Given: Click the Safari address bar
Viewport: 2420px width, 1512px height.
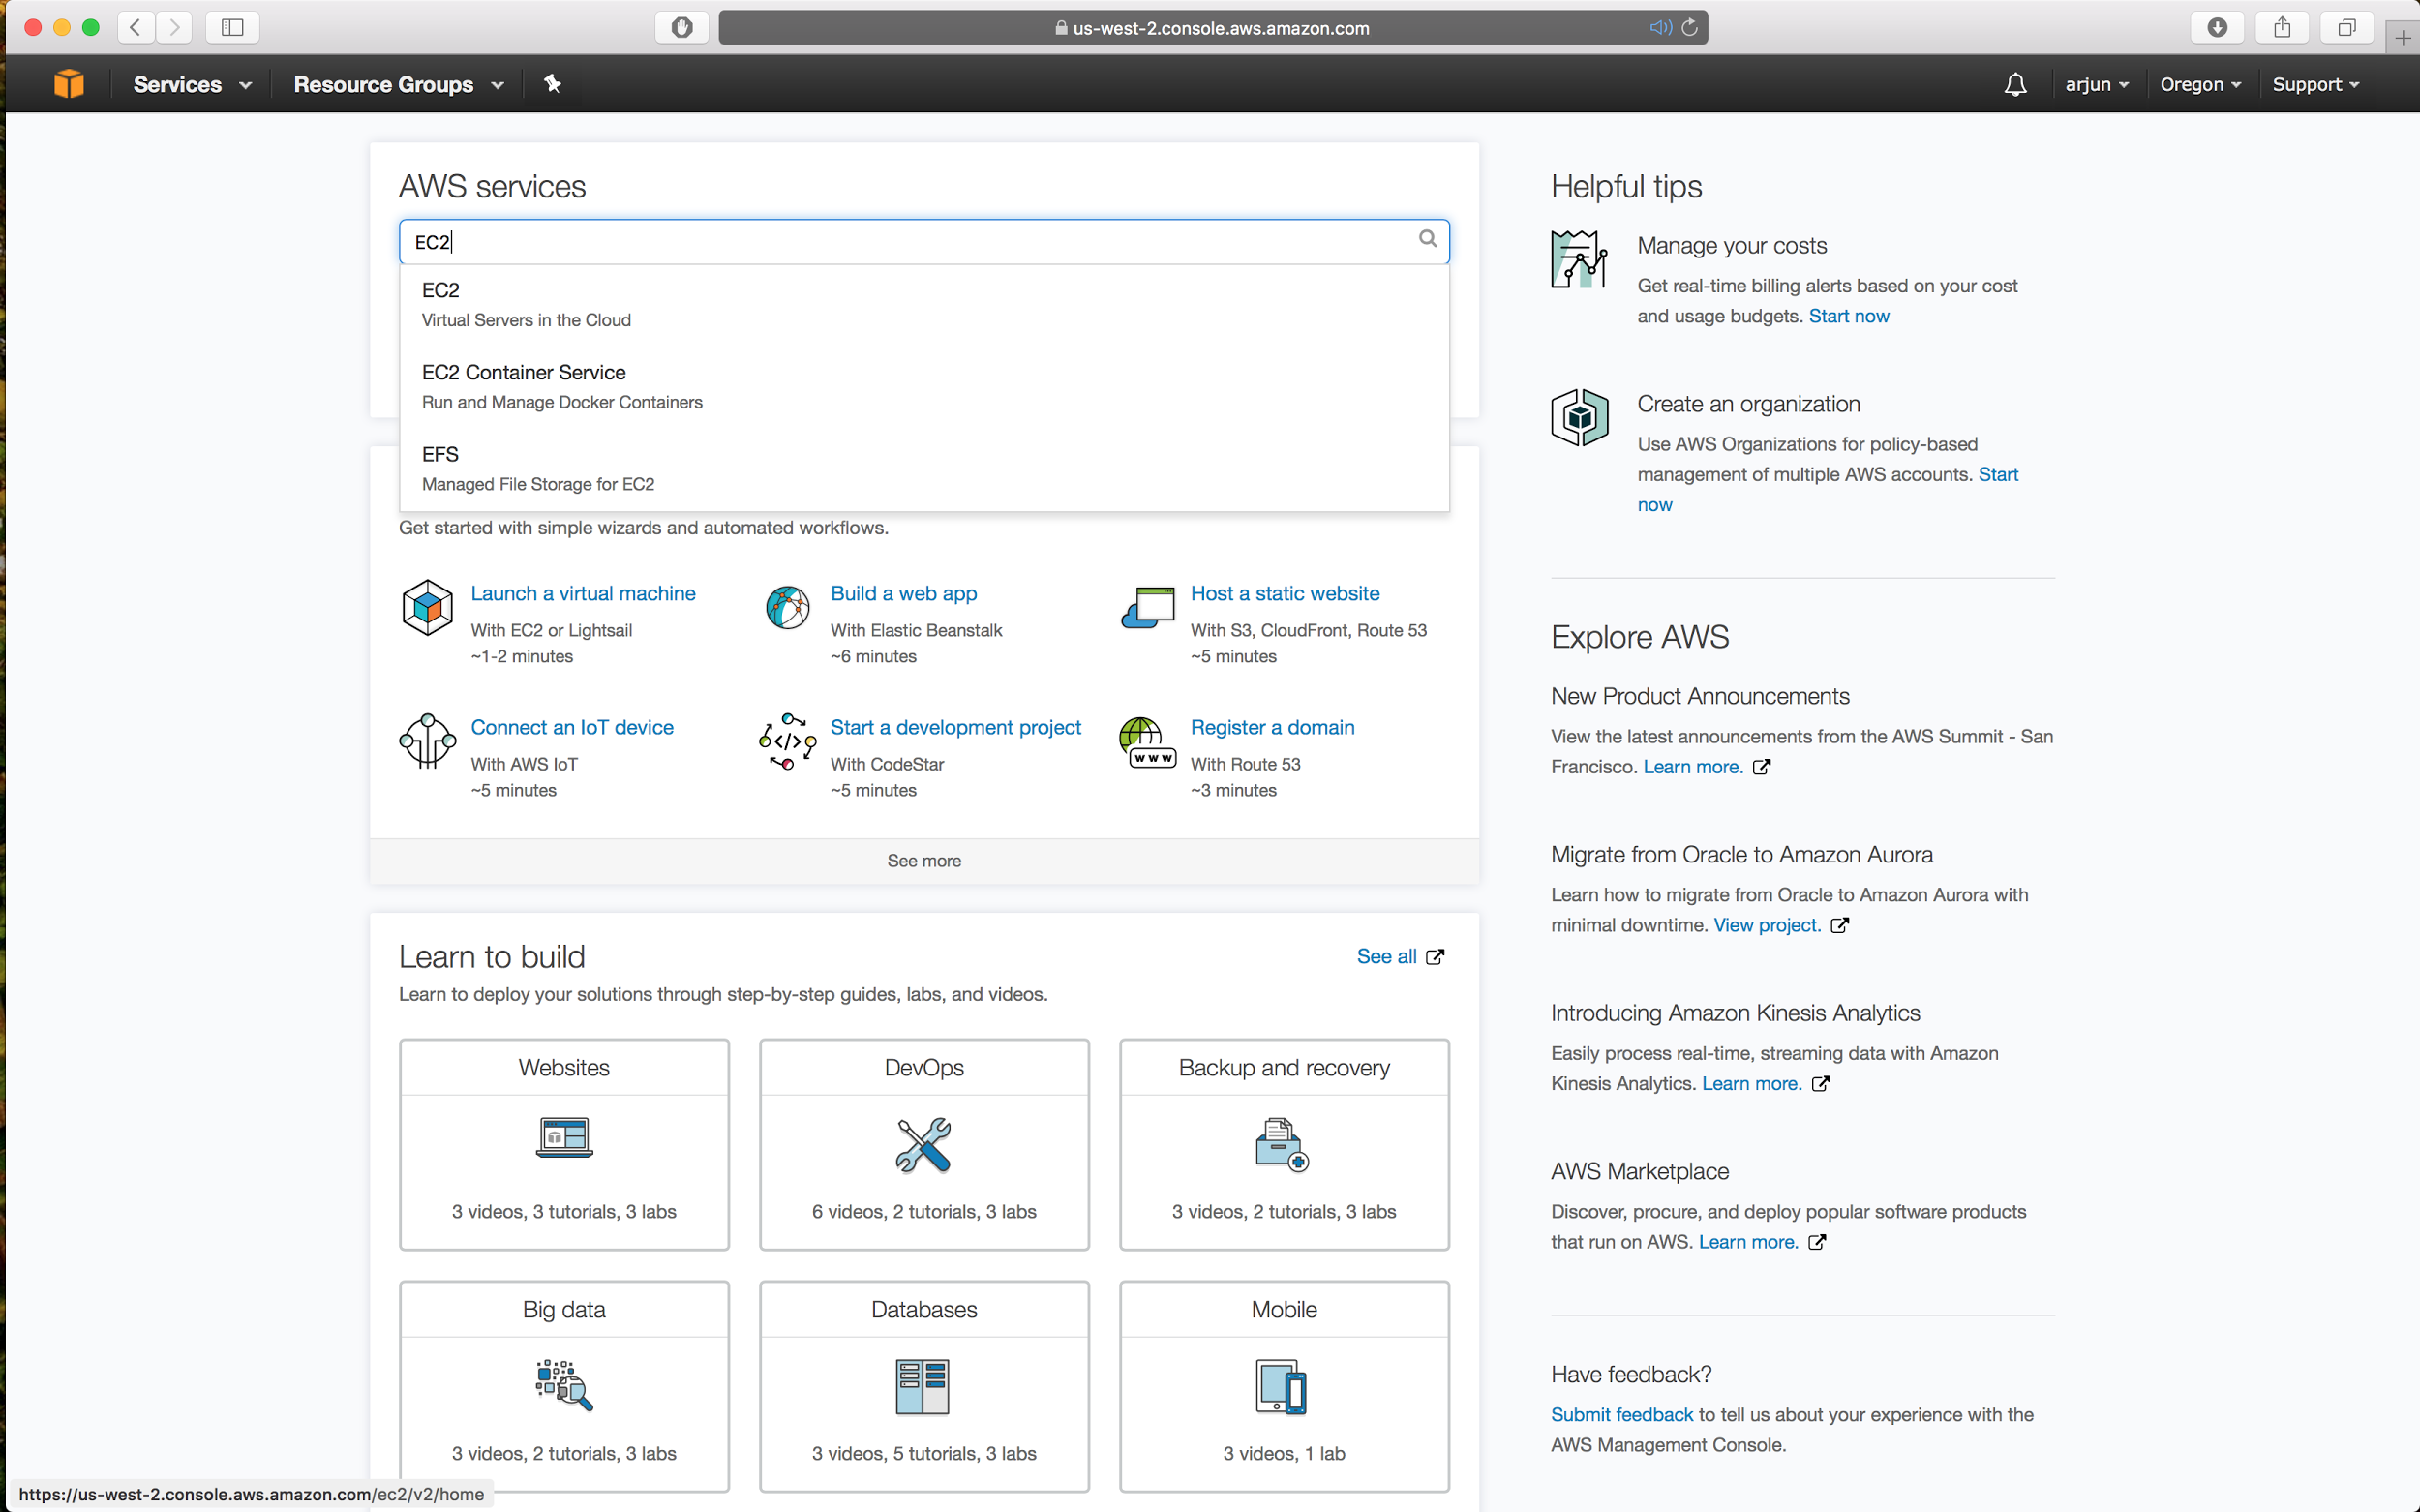Looking at the screenshot, I should click(1212, 27).
